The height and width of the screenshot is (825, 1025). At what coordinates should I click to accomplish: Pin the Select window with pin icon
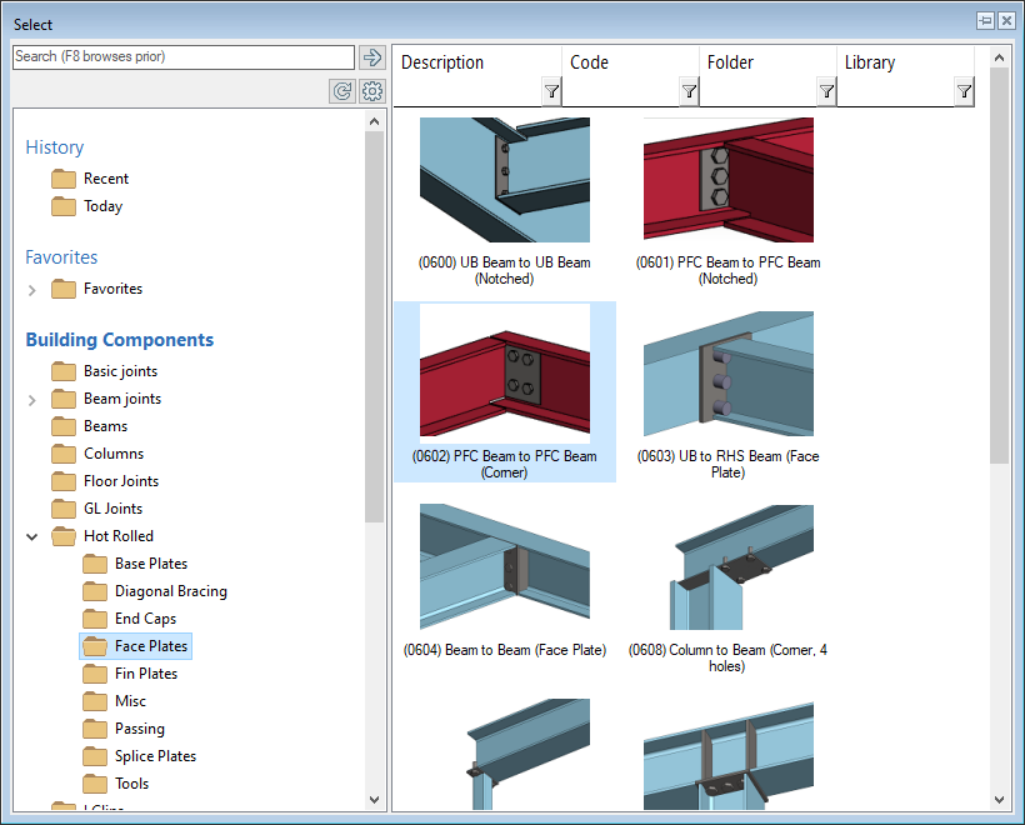pos(985,21)
